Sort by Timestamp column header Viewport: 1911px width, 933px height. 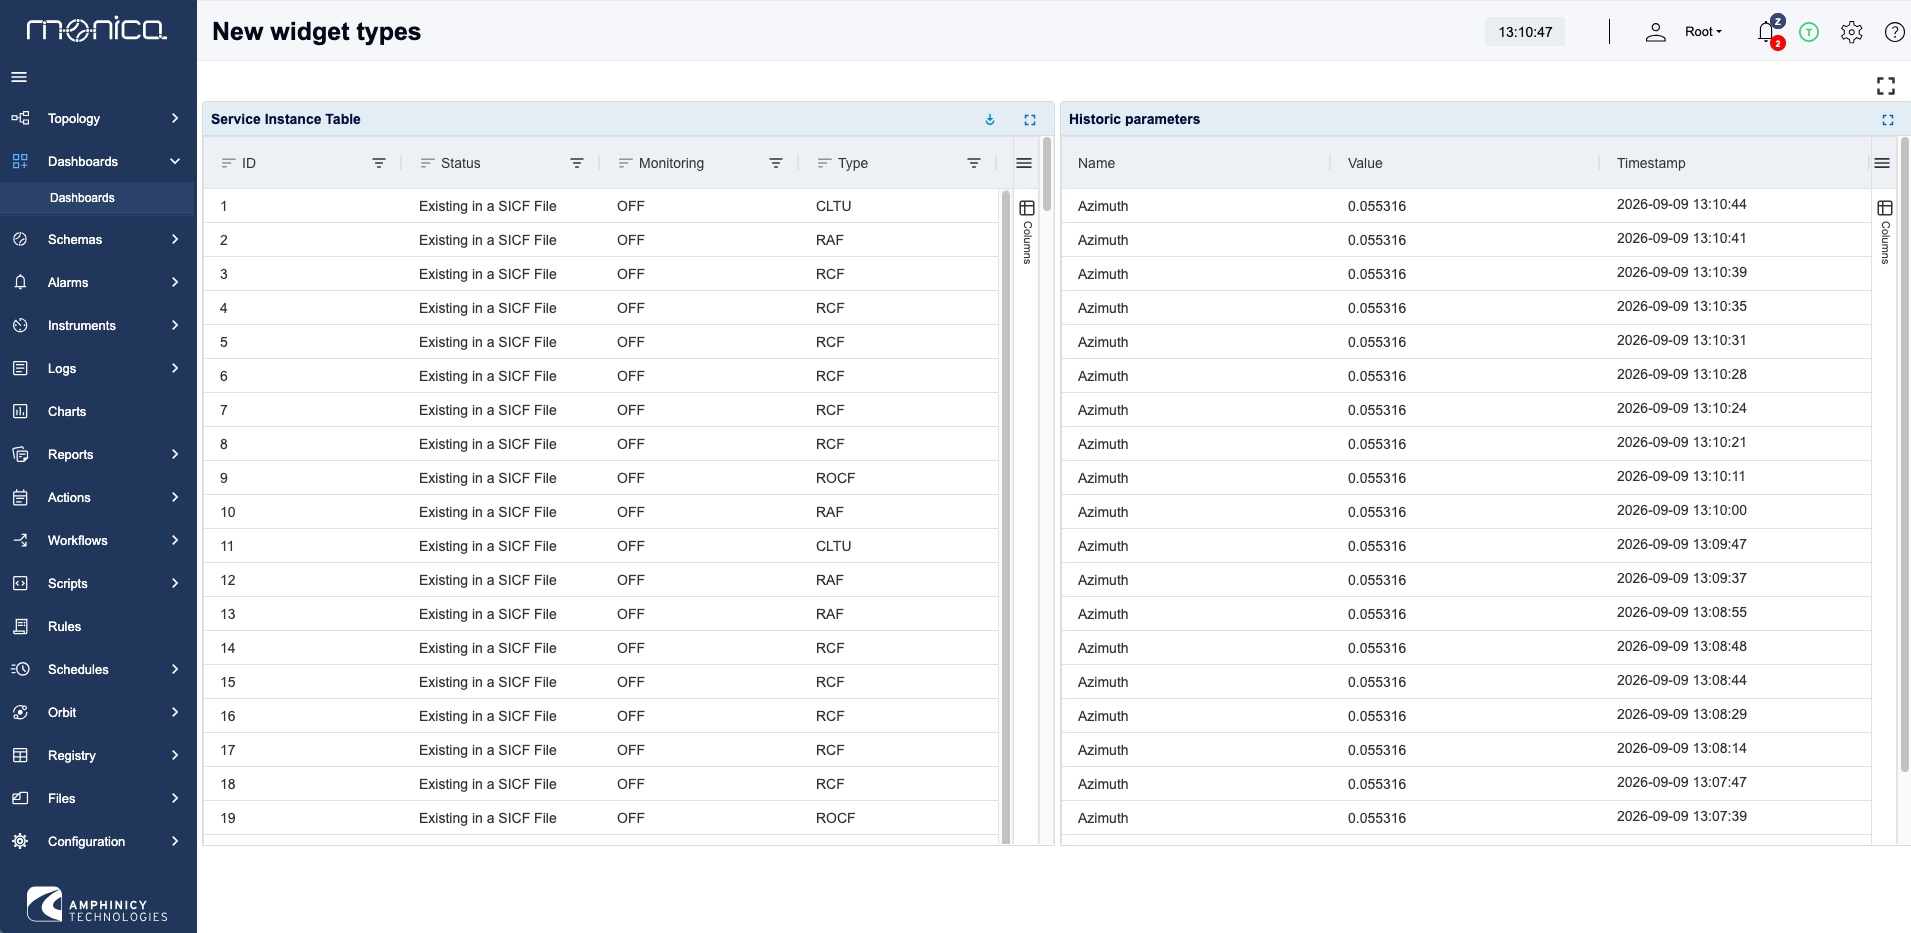click(1651, 163)
